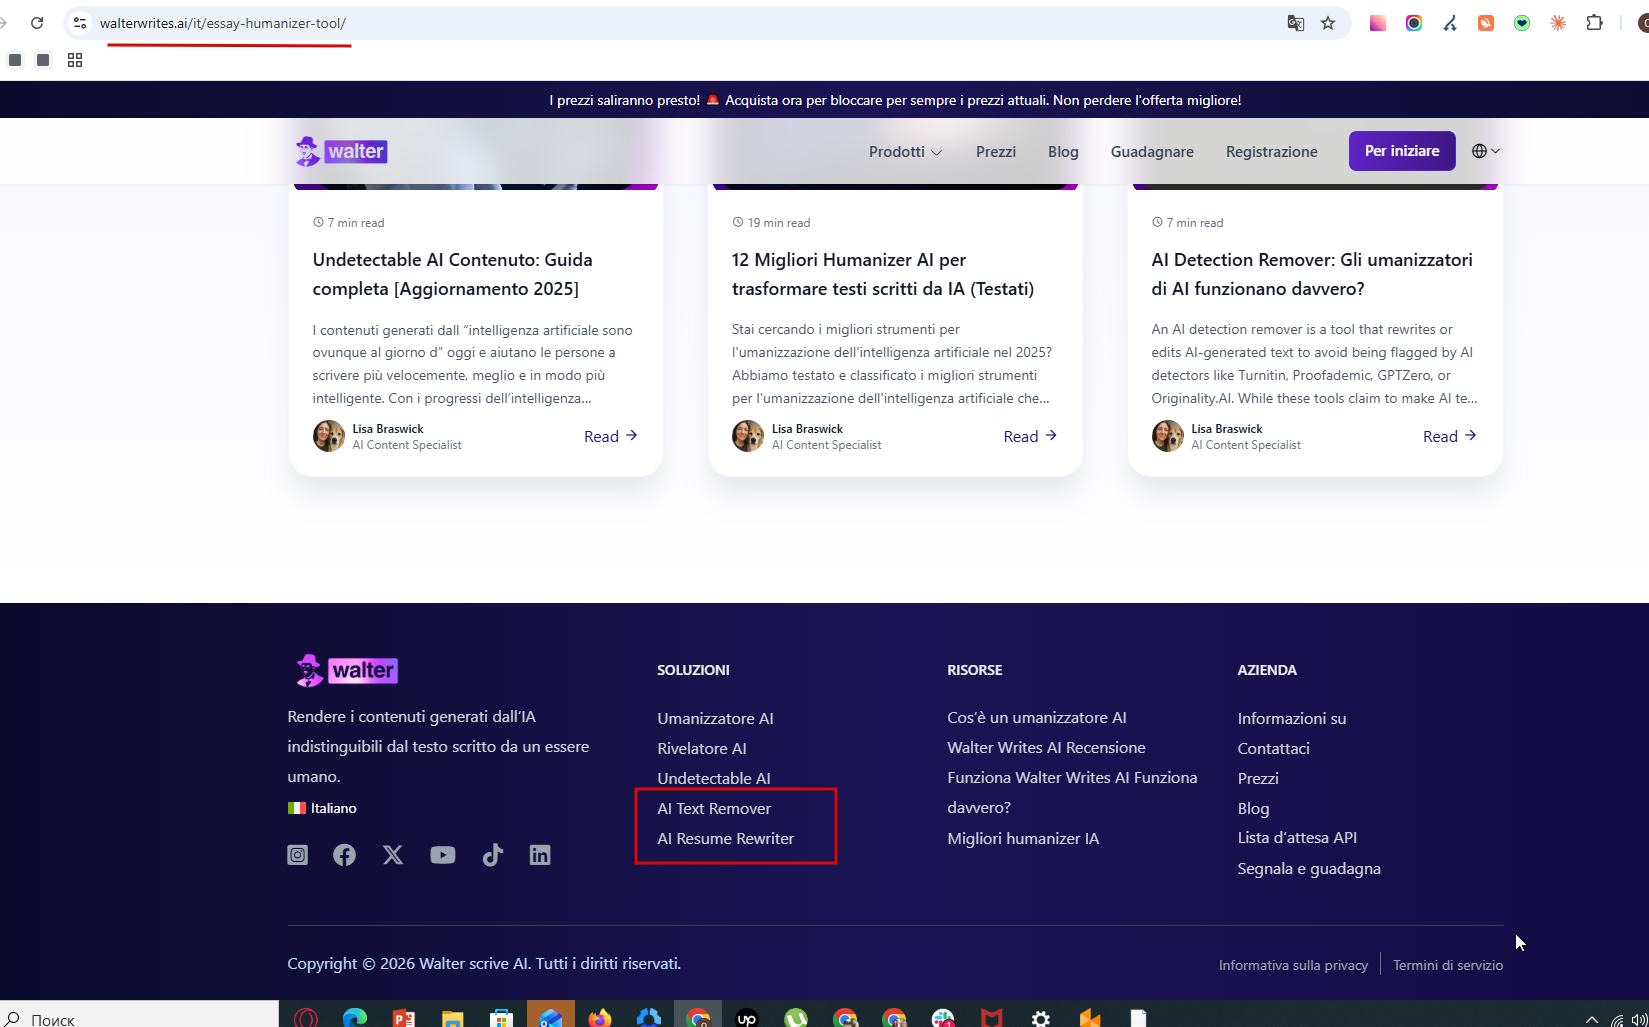Open the globe language selector dropdown

(1486, 151)
